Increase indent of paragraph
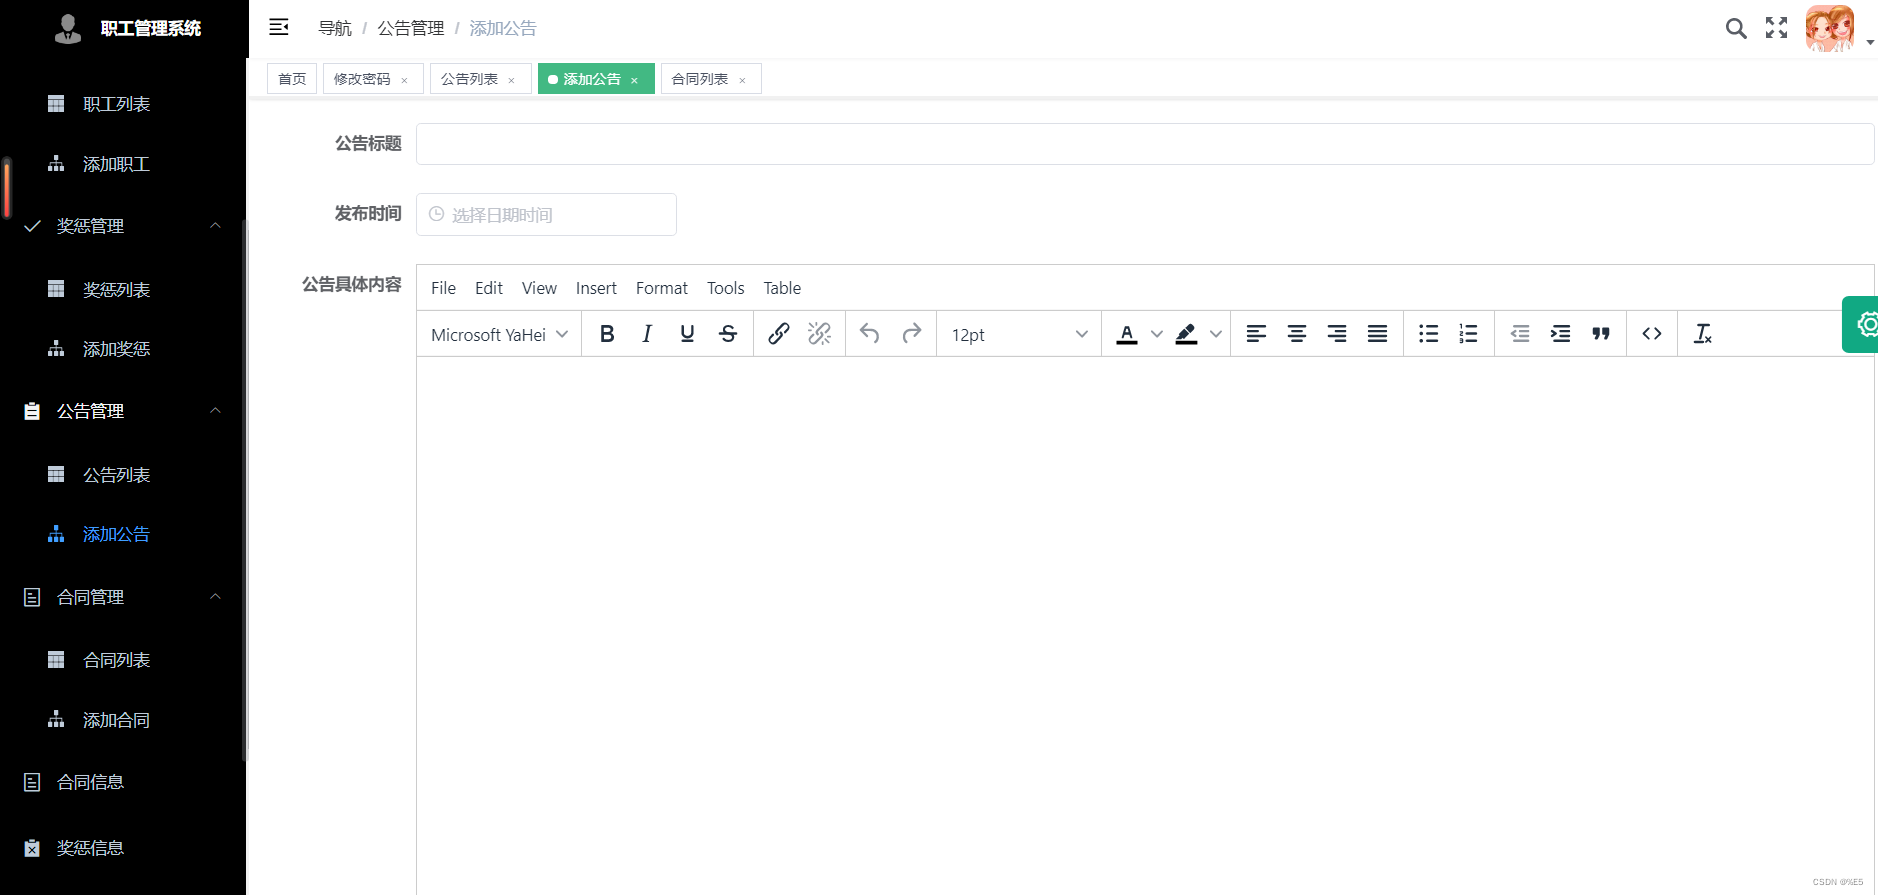The width and height of the screenshot is (1878, 895). tap(1560, 334)
